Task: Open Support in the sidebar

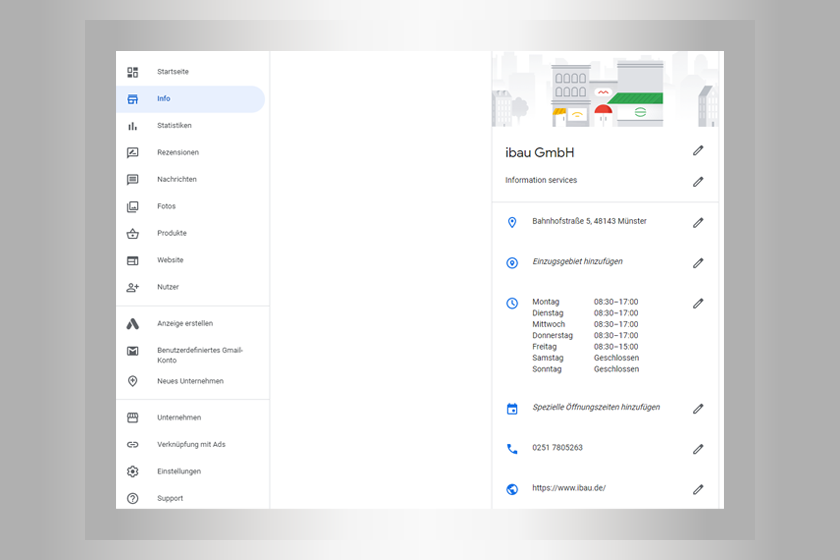Action: 192,498
